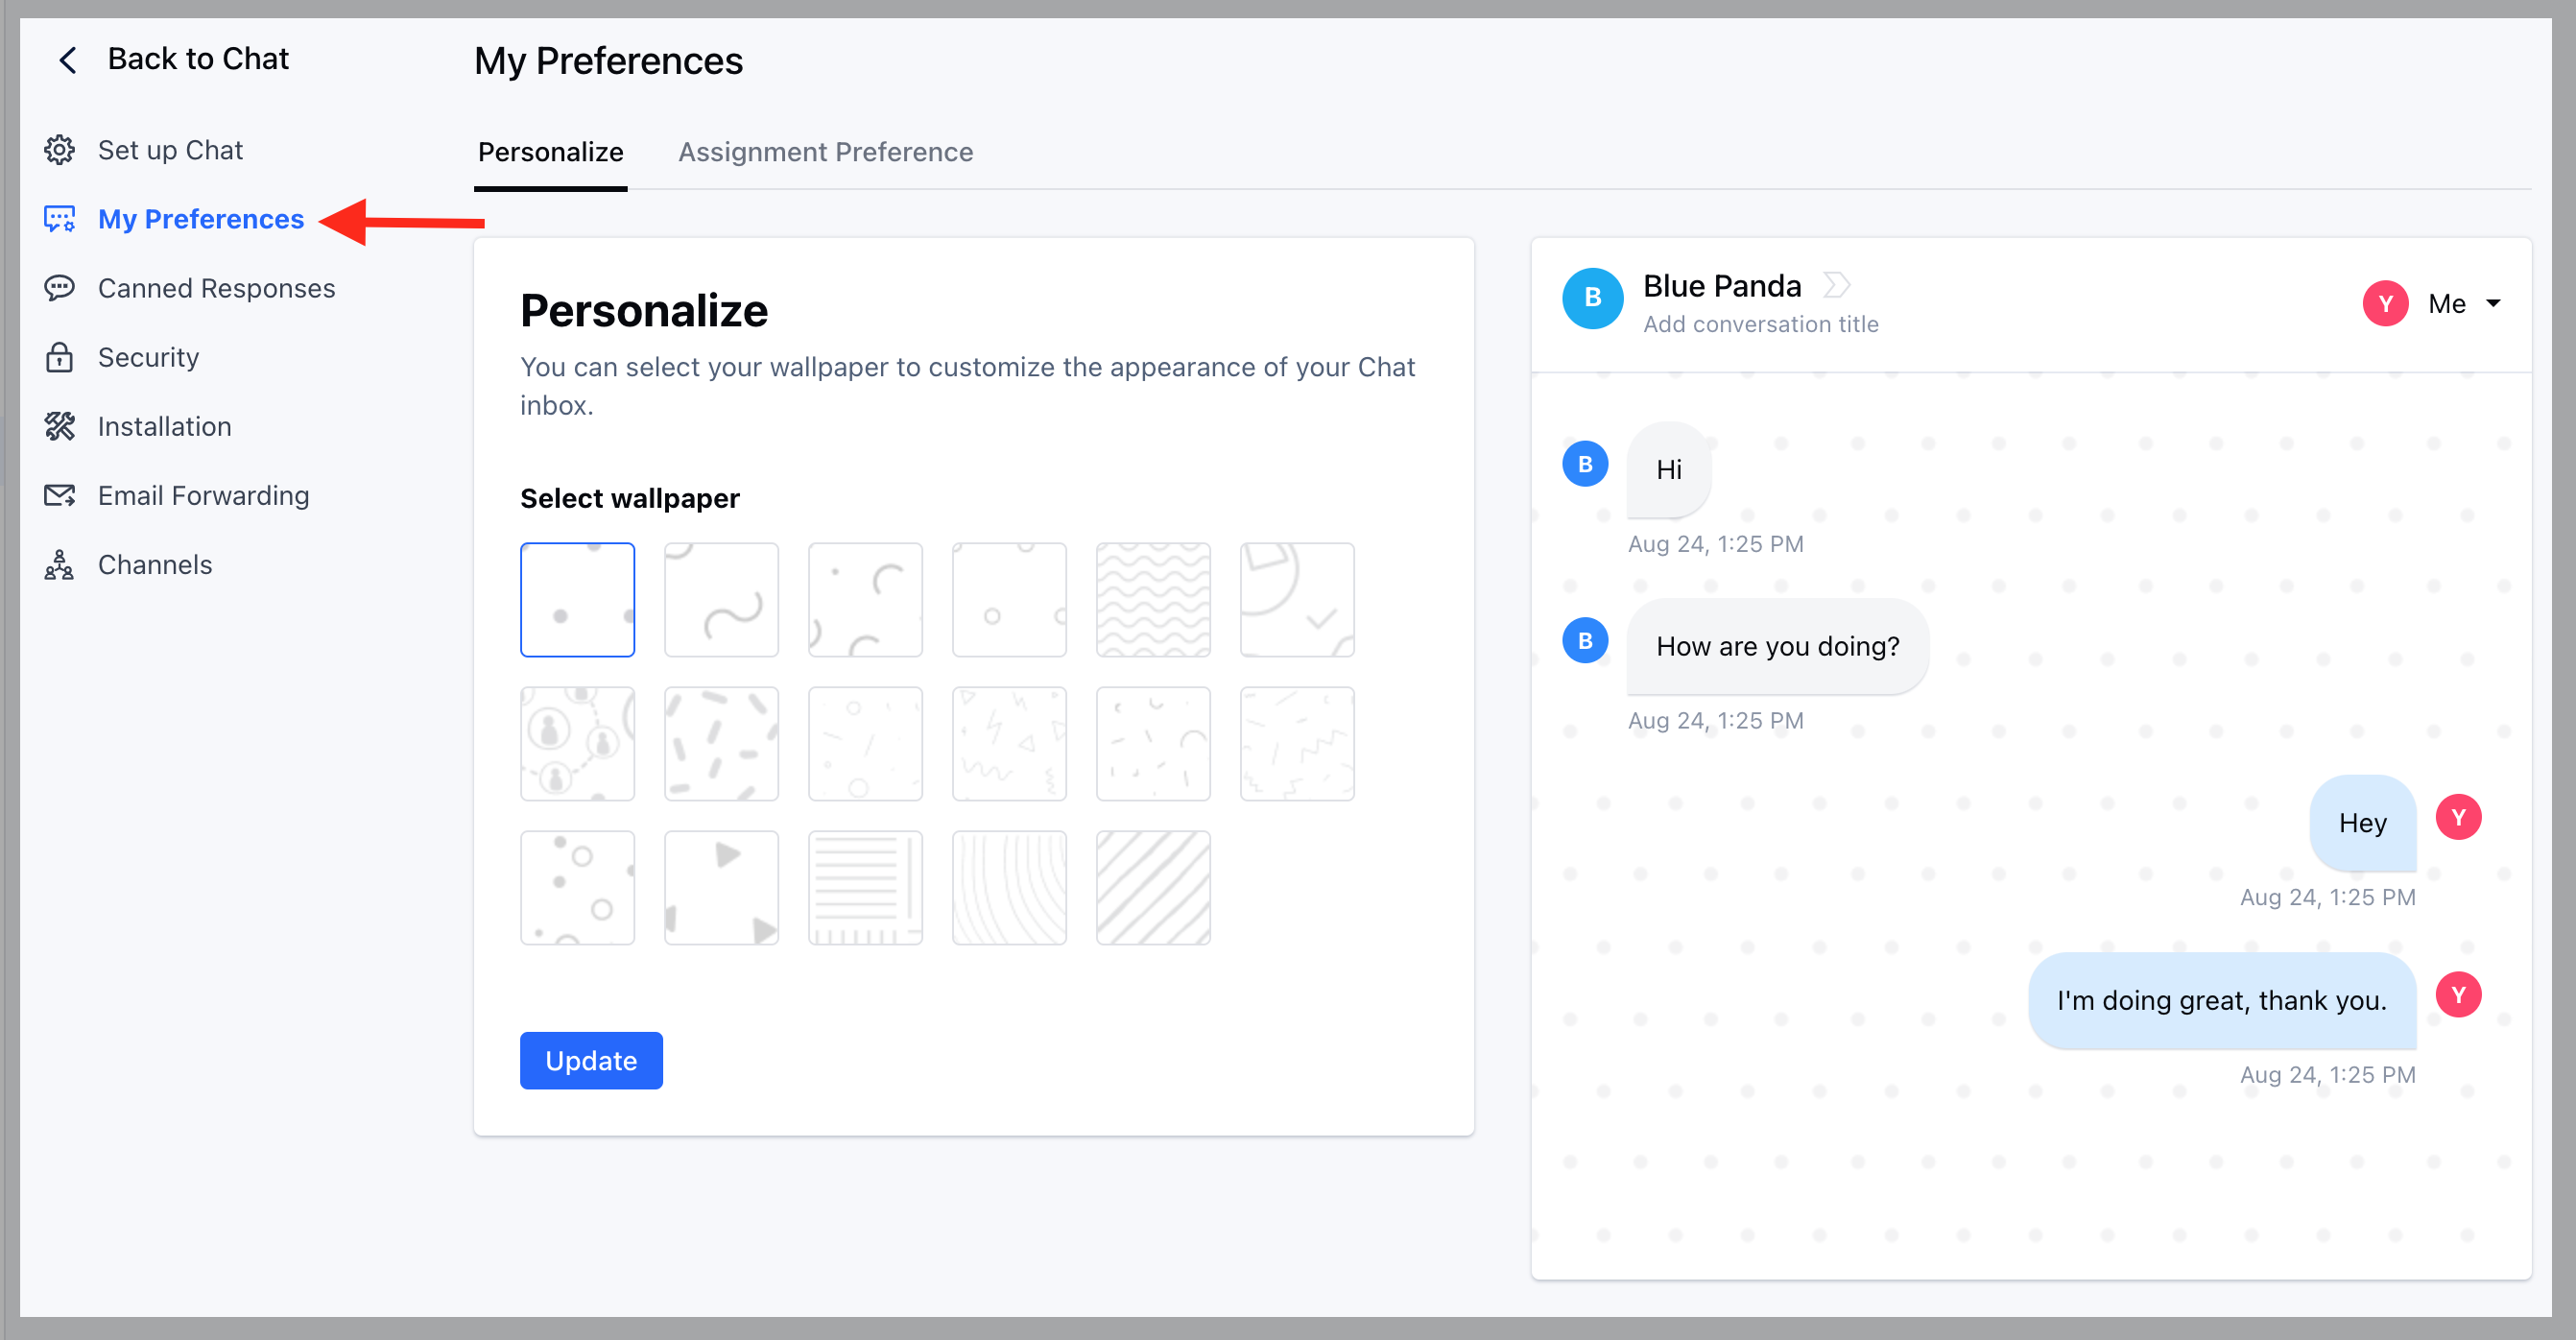
Task: Open the Channels section
Action: (x=154, y=564)
